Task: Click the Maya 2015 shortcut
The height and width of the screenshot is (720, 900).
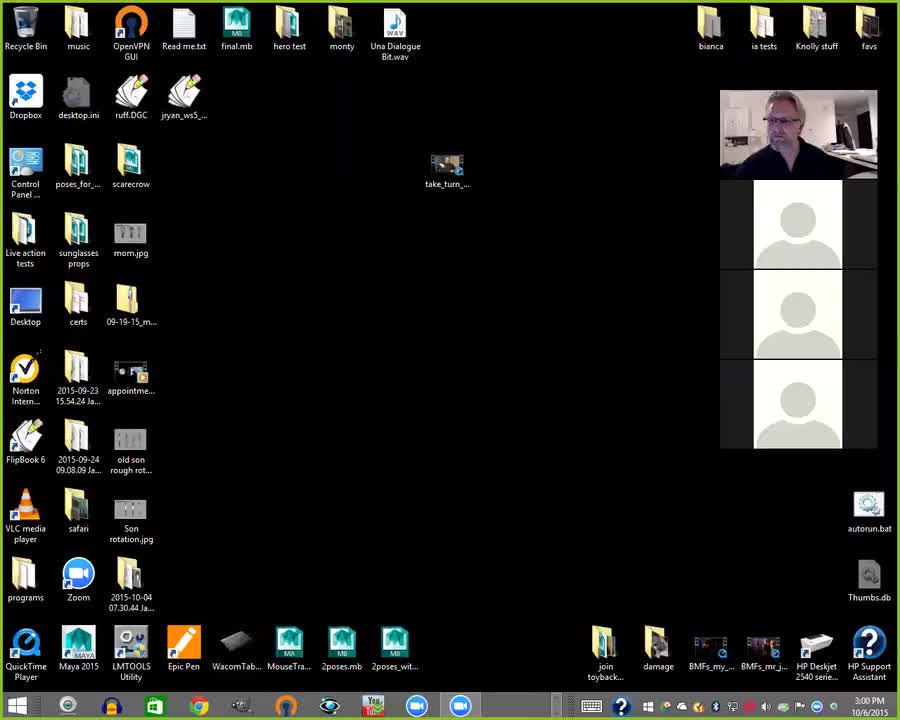Action: tap(78, 649)
